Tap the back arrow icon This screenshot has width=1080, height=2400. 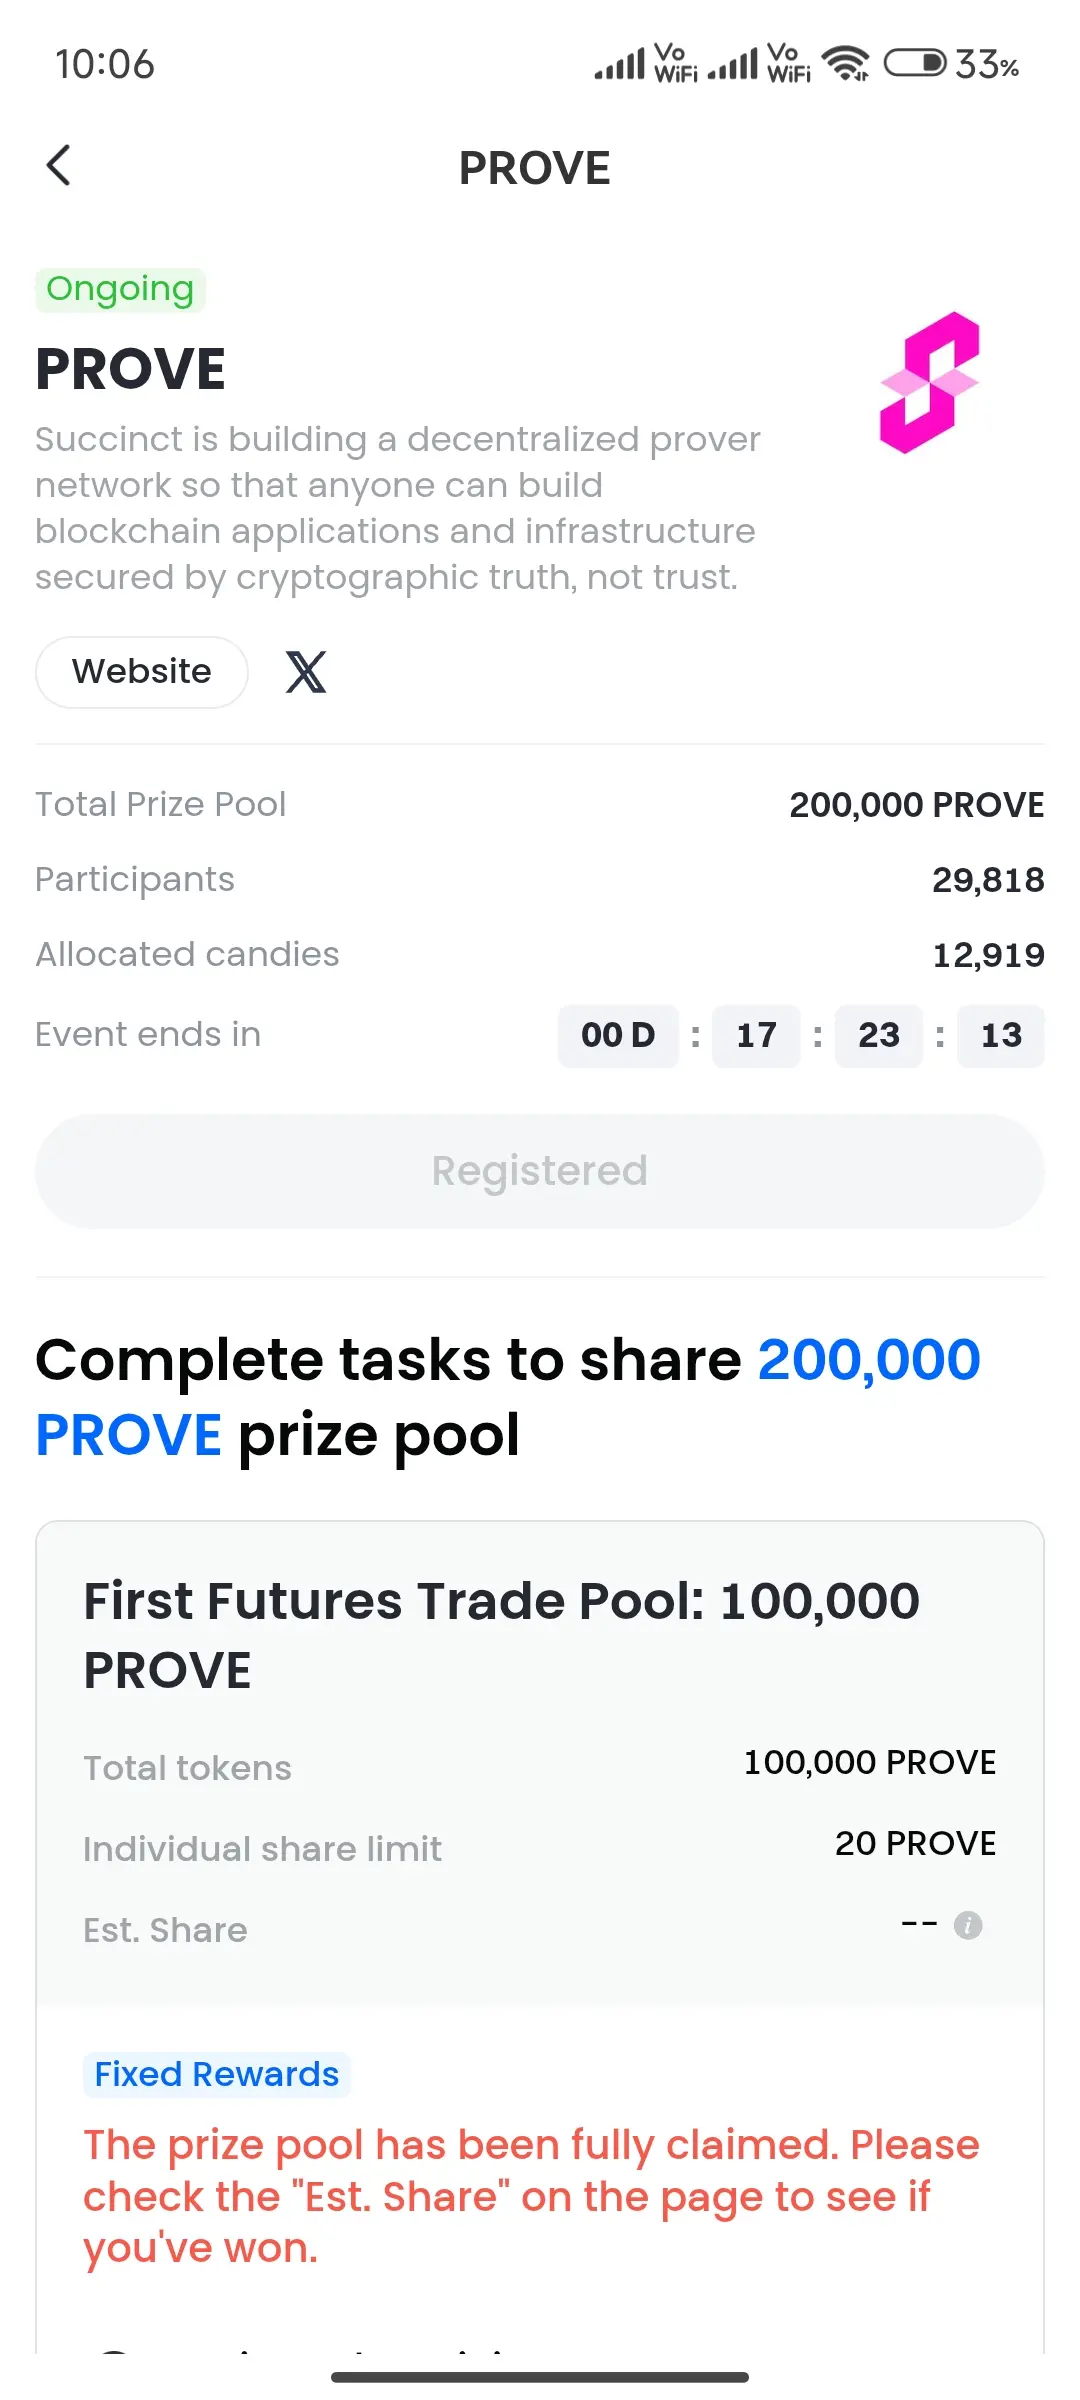click(59, 166)
